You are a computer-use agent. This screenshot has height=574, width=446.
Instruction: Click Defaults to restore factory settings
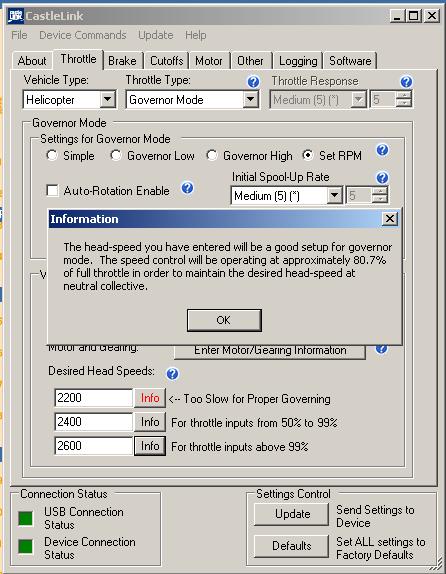point(291,546)
